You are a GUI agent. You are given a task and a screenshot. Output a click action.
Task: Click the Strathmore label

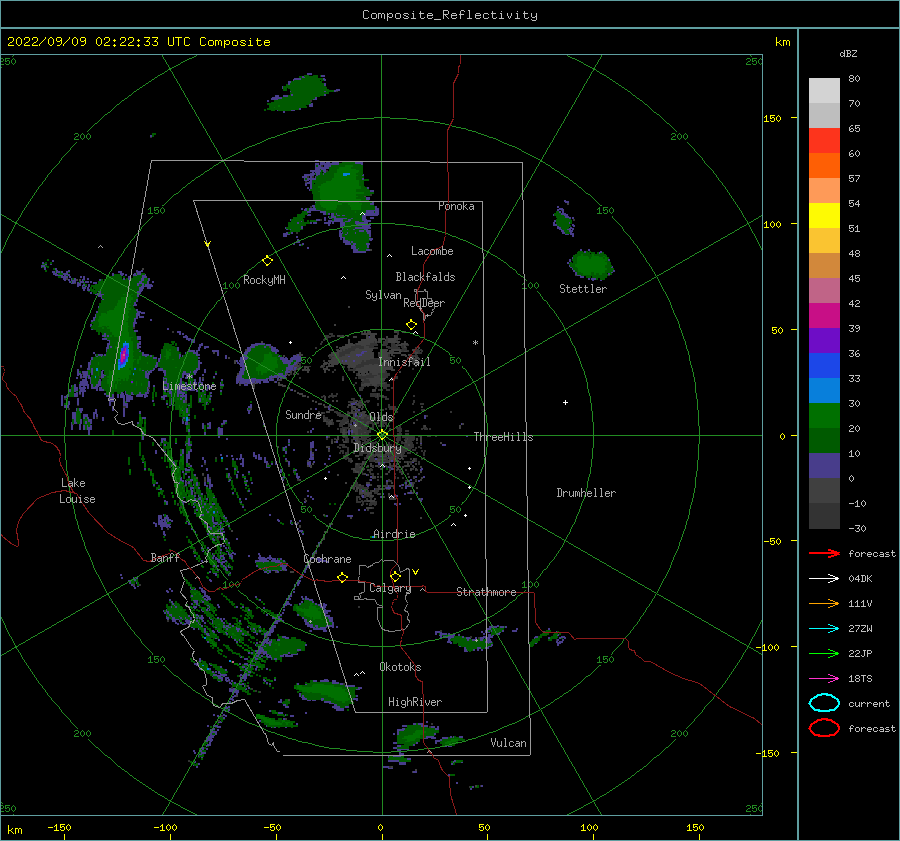(x=486, y=592)
